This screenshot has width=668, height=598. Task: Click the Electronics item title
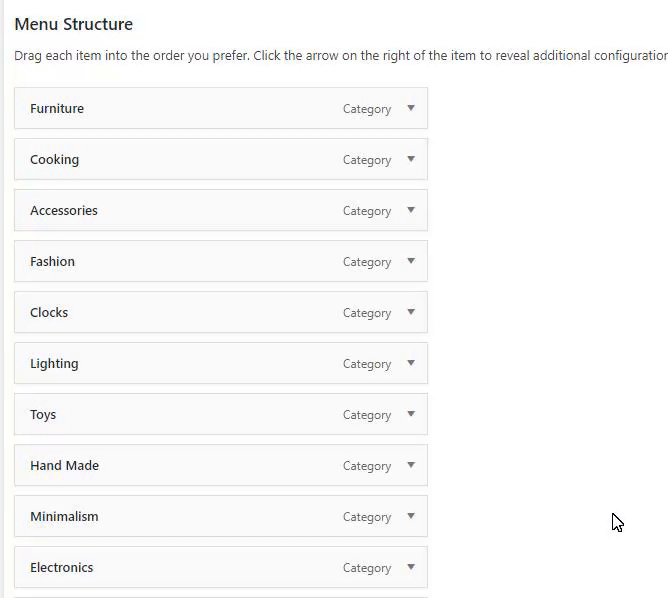coord(61,567)
